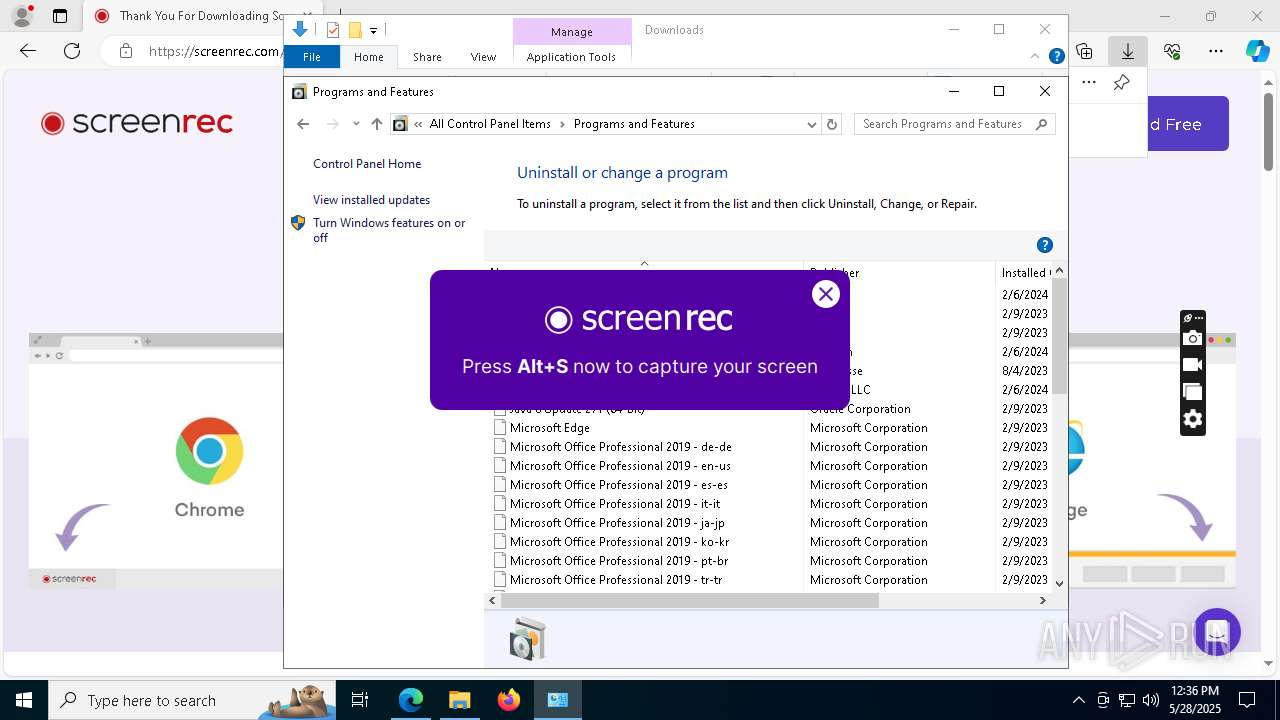Open Edge downloads toolbar icon

(1128, 51)
